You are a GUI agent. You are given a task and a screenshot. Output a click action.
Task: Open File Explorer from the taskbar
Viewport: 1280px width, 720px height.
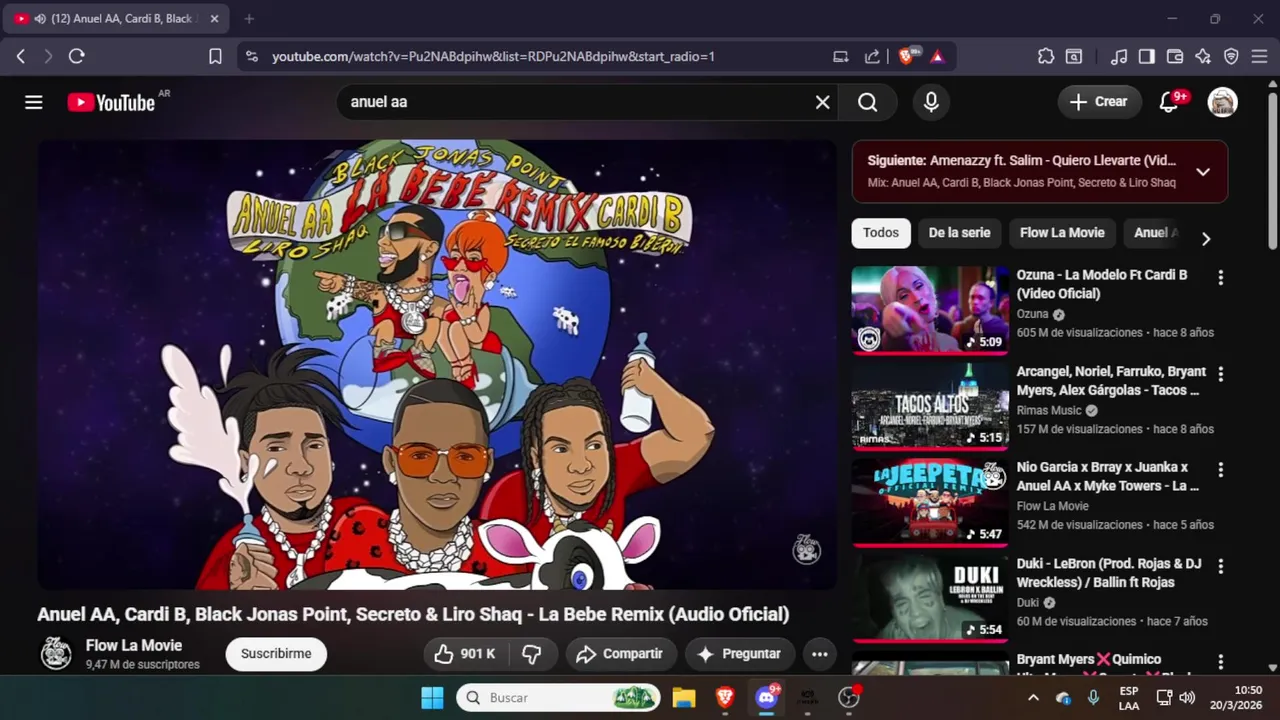click(684, 698)
